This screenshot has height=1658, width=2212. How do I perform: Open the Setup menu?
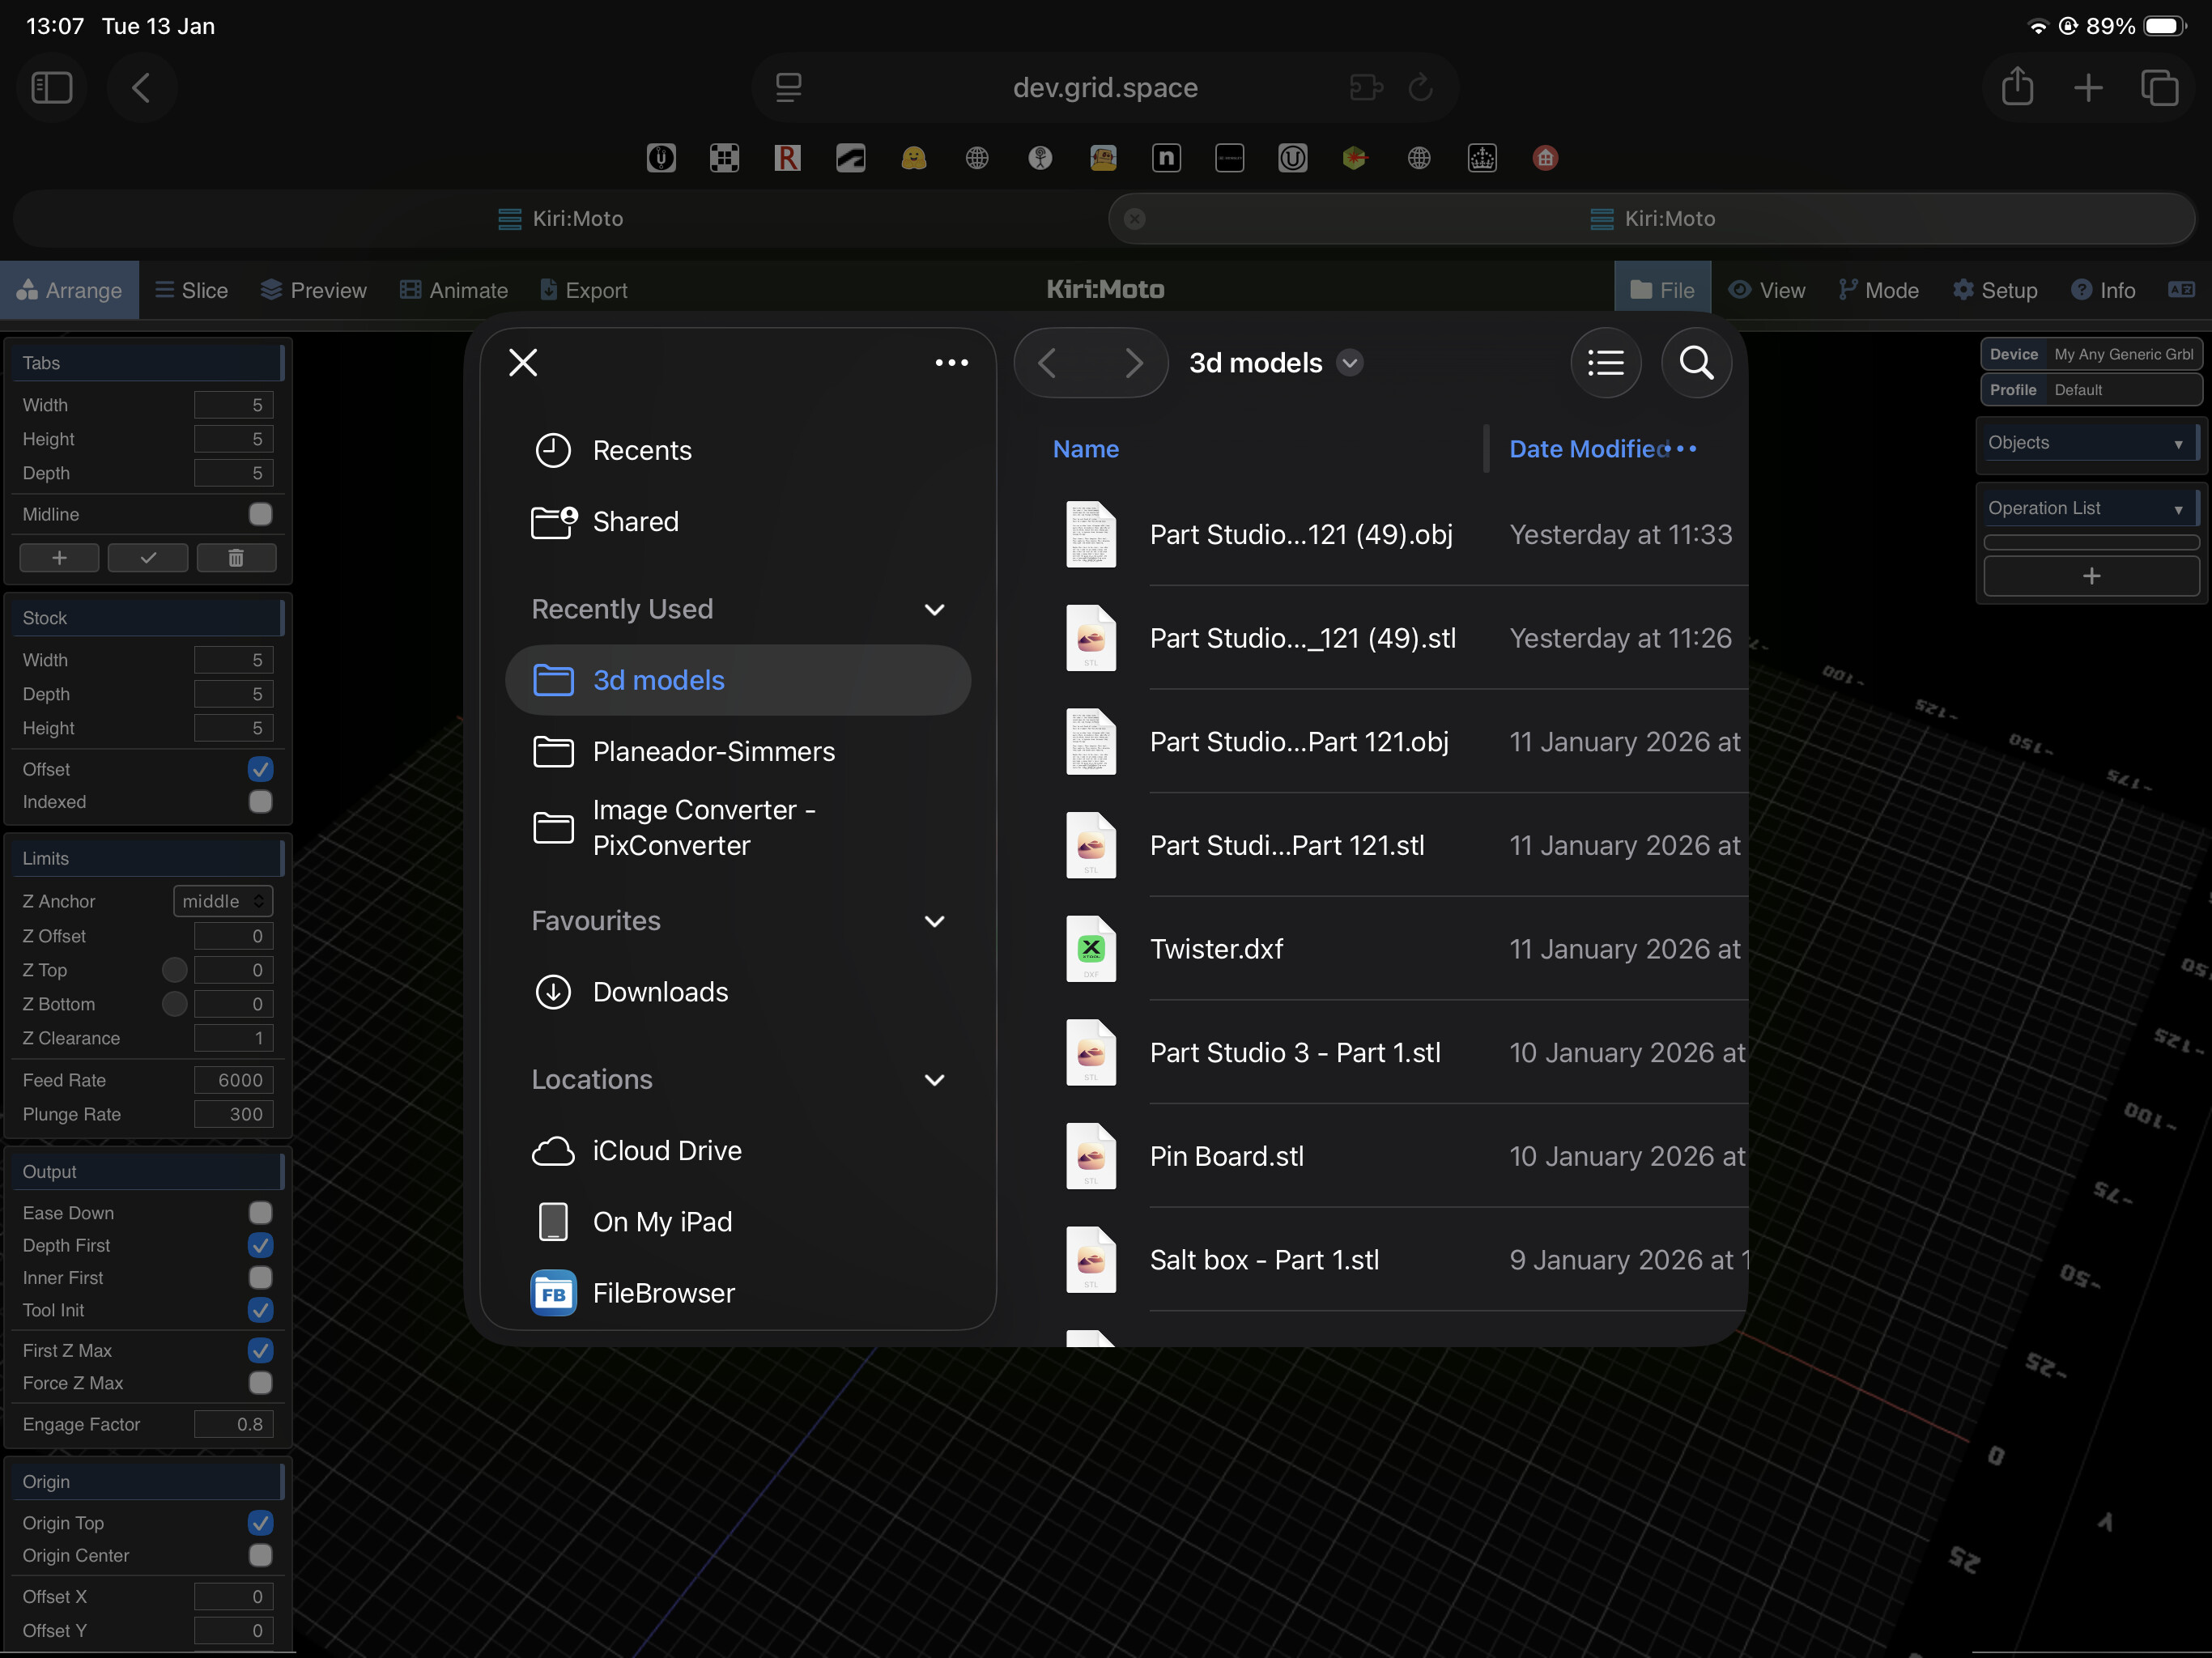point(1995,290)
